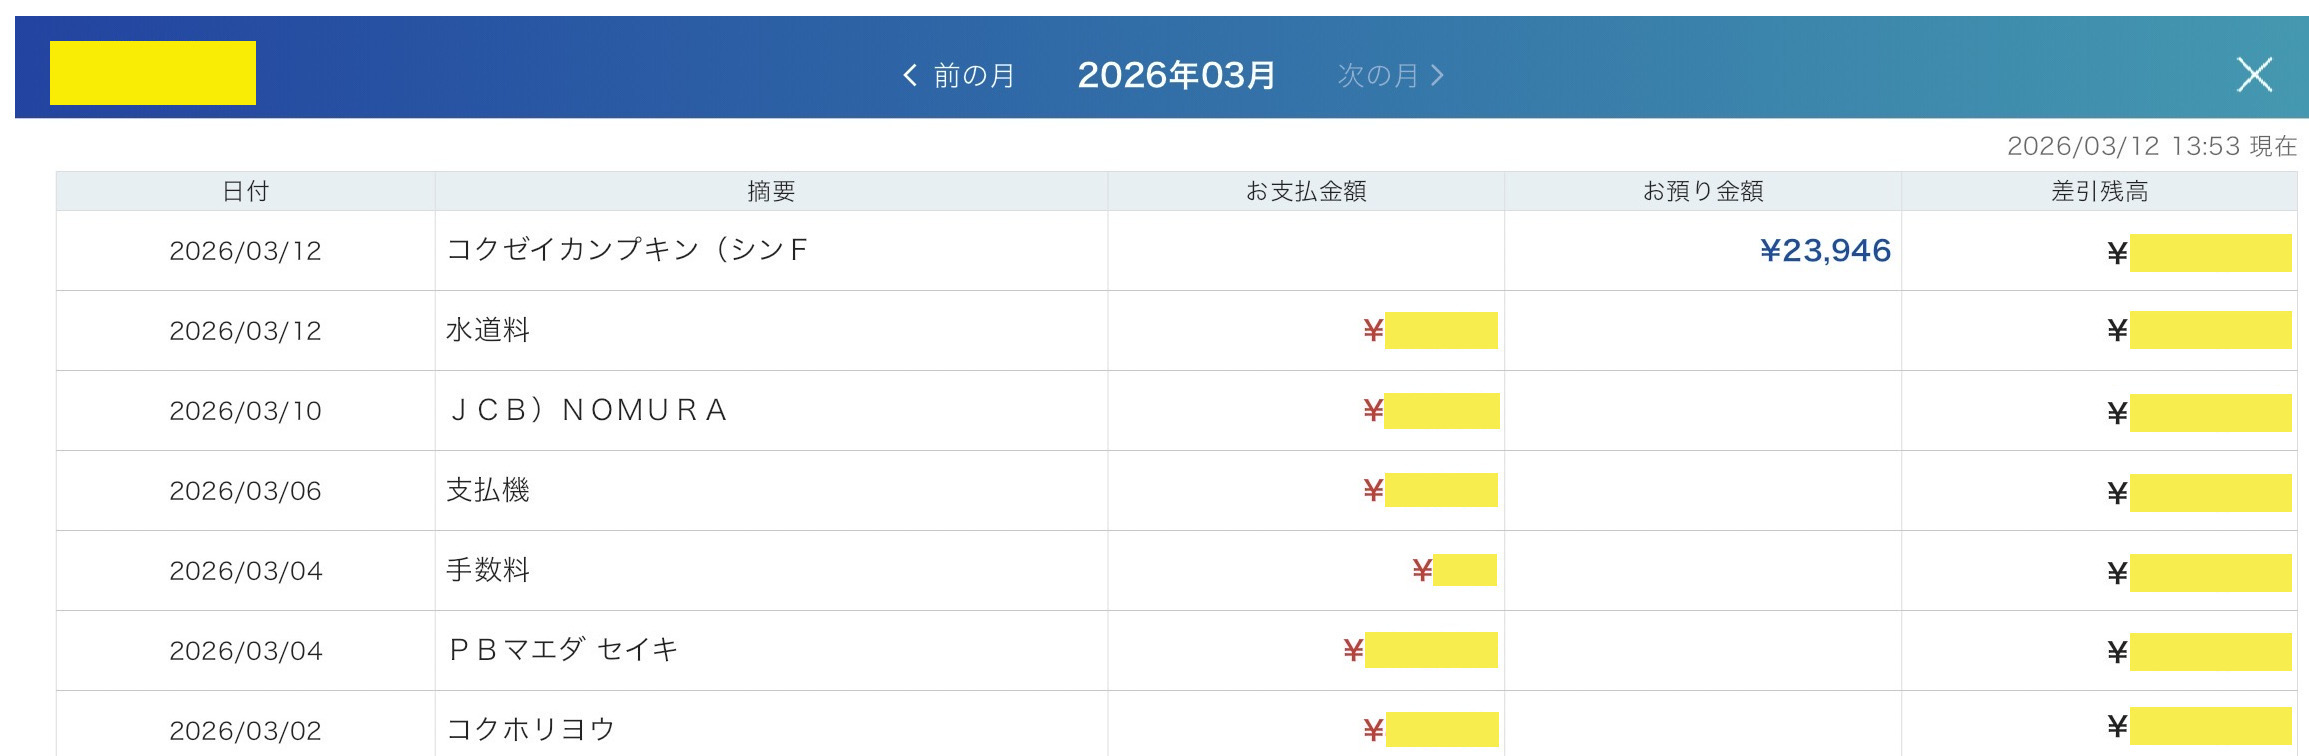Select the 支払機 transaction entry
The width and height of the screenshot is (2309, 756).
[488, 490]
